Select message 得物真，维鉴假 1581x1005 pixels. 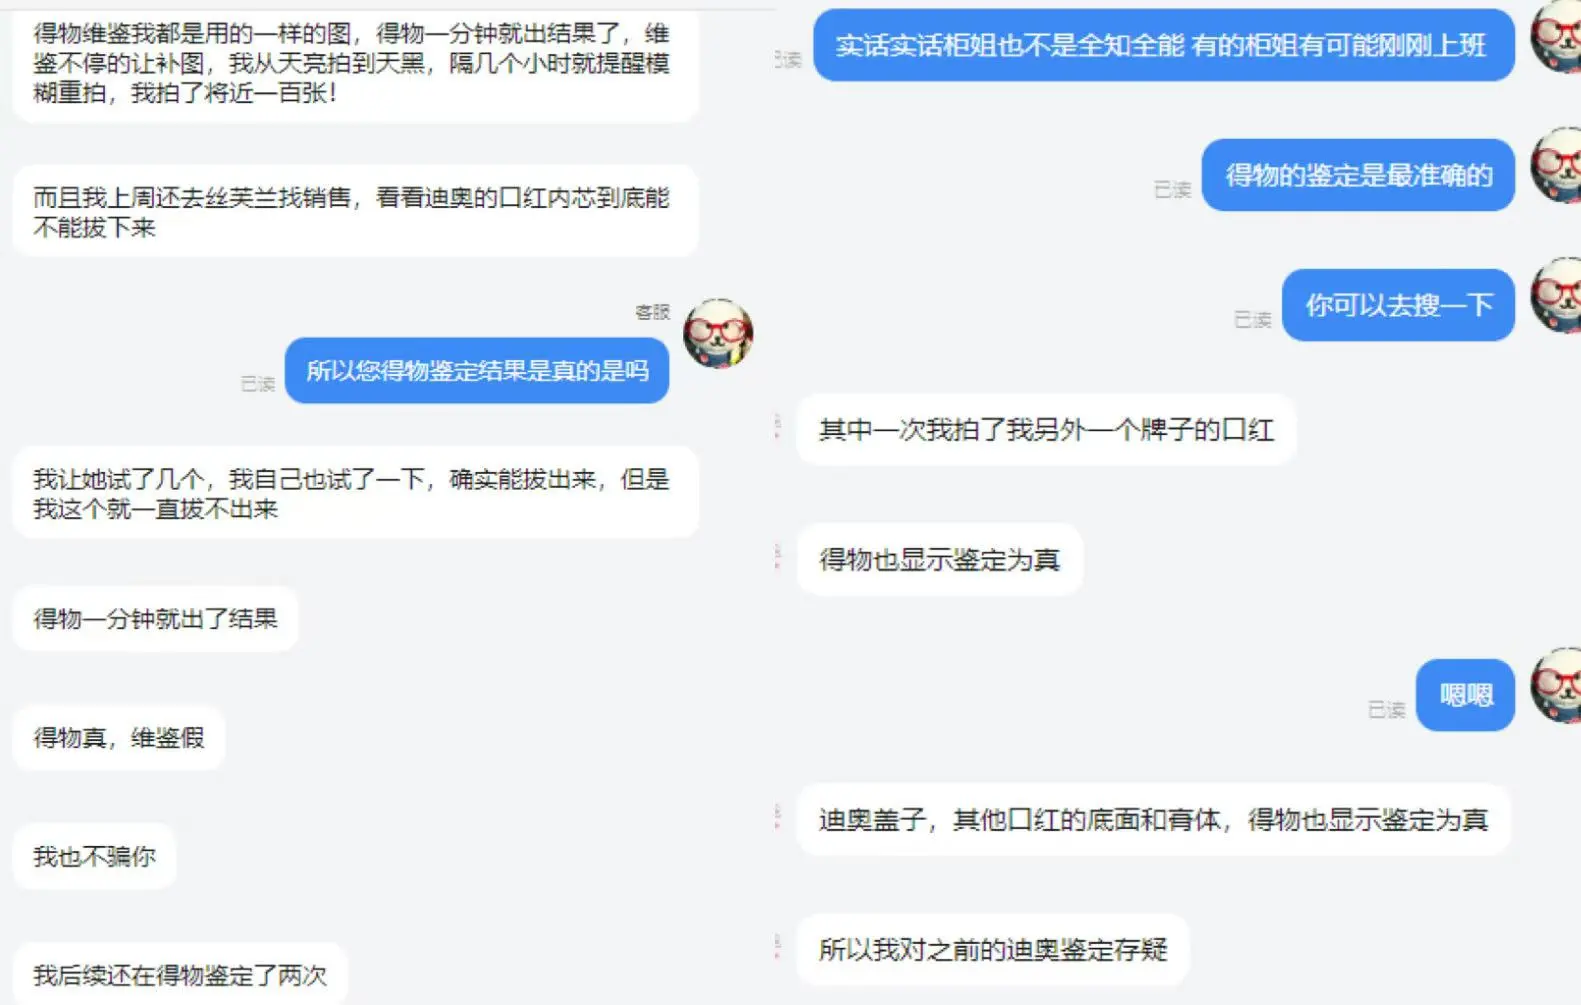pos(118,738)
